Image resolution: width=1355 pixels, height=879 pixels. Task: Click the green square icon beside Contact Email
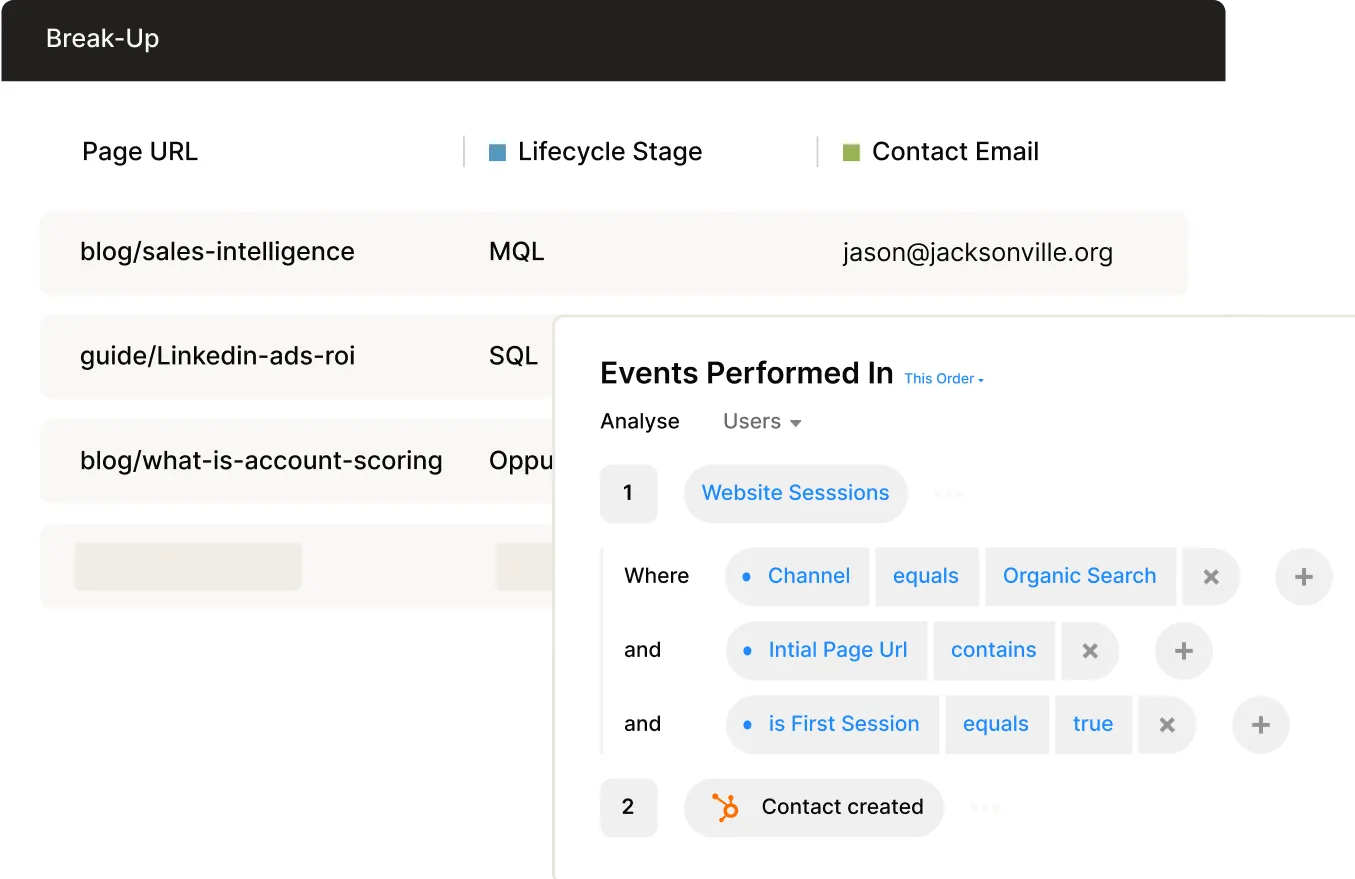click(x=850, y=152)
